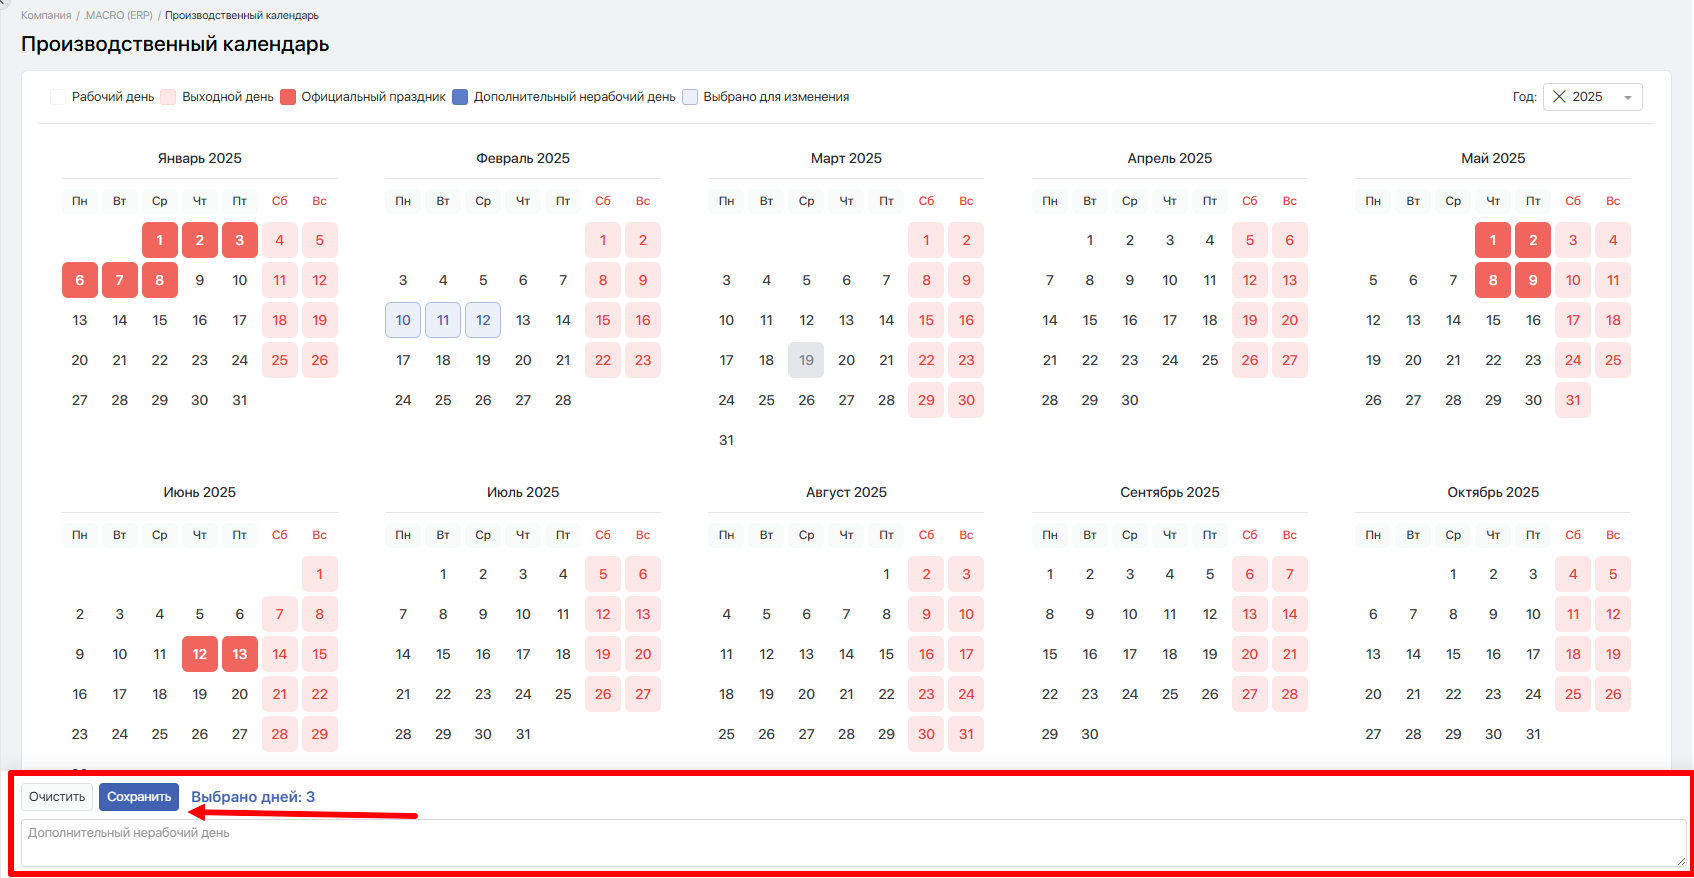The image size is (1694, 878).
Task: Click the pink Выходной день legend swatch
Action: pyautogui.click(x=168, y=97)
